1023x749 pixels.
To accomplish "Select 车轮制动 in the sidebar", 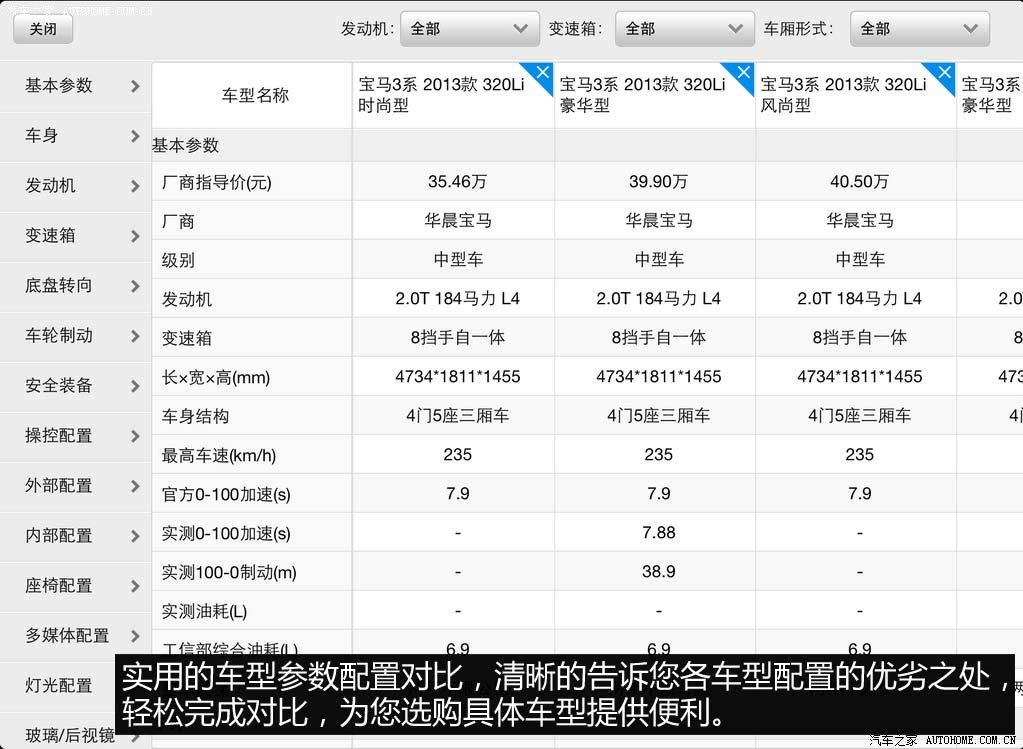I will click(75, 336).
